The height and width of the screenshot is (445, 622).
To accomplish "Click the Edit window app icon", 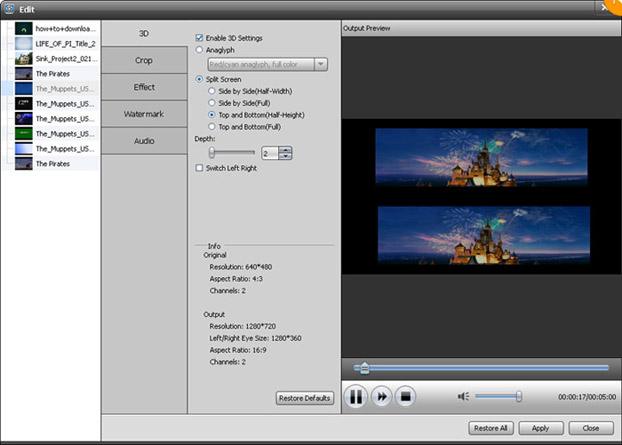I will [9, 9].
